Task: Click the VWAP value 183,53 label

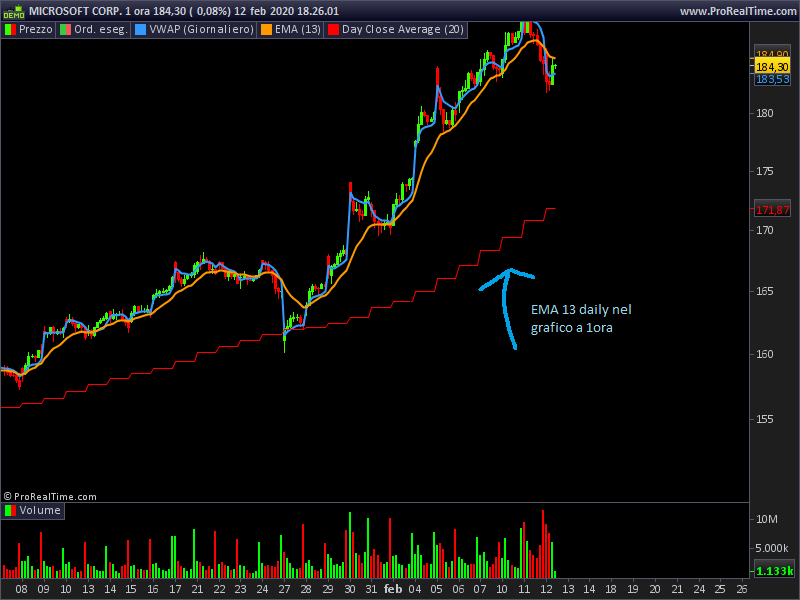Action: coord(772,79)
